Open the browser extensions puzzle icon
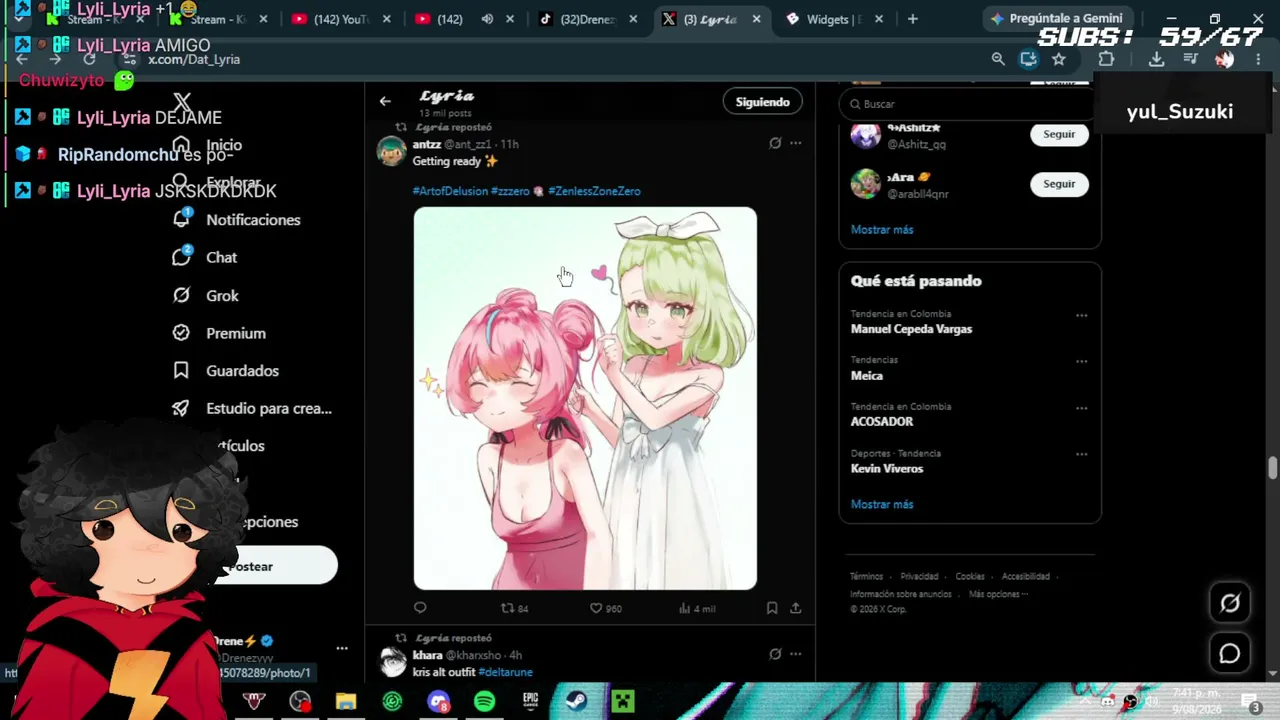 [1106, 59]
